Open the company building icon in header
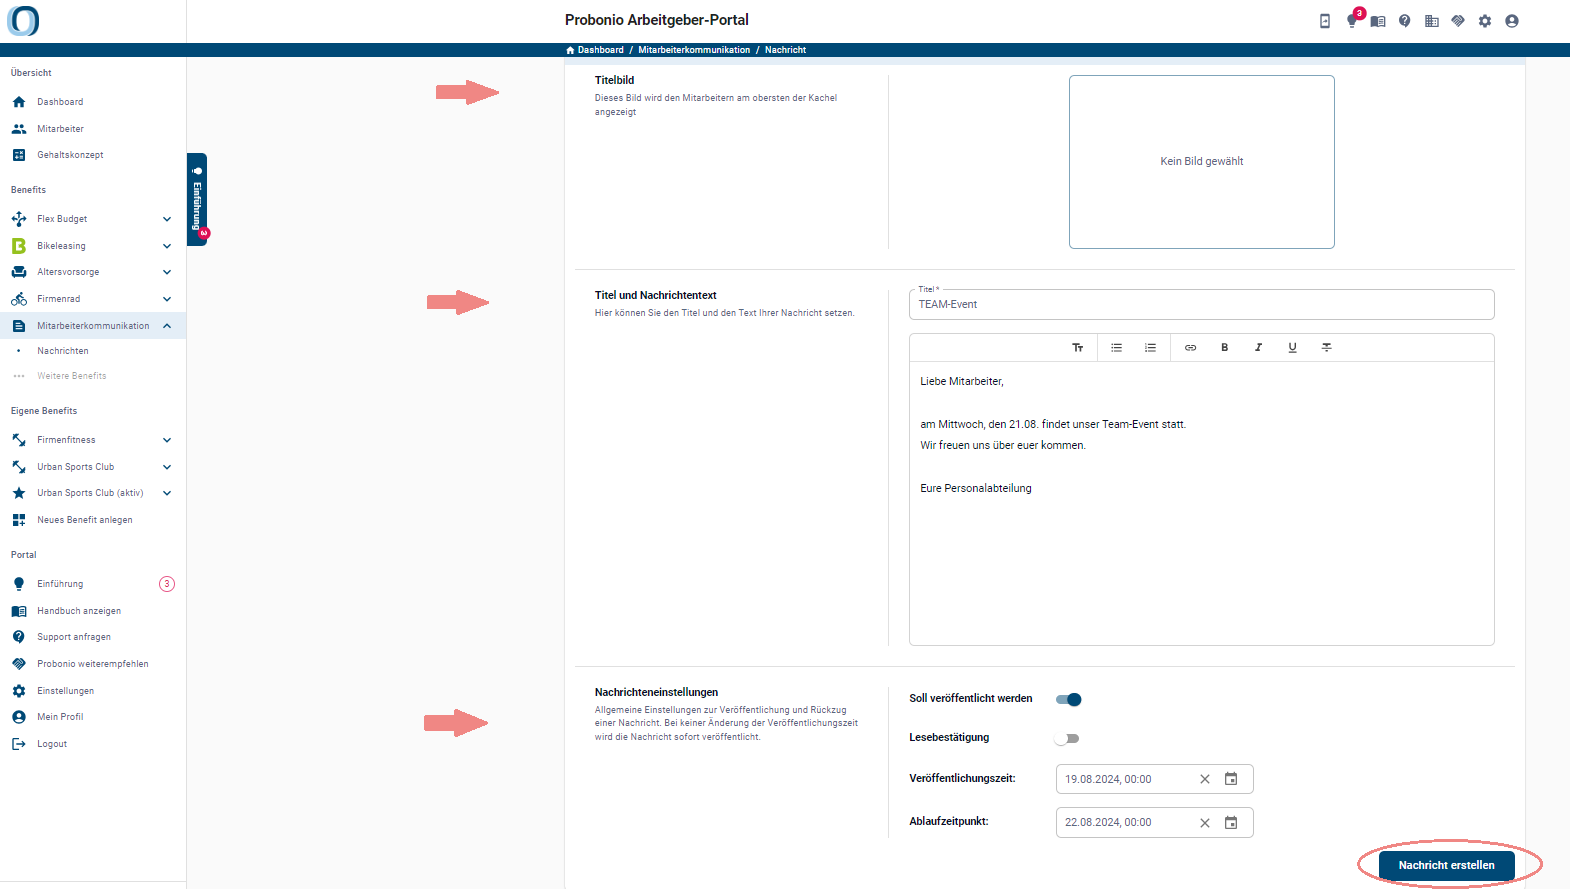The height and width of the screenshot is (889, 1570). (1432, 21)
